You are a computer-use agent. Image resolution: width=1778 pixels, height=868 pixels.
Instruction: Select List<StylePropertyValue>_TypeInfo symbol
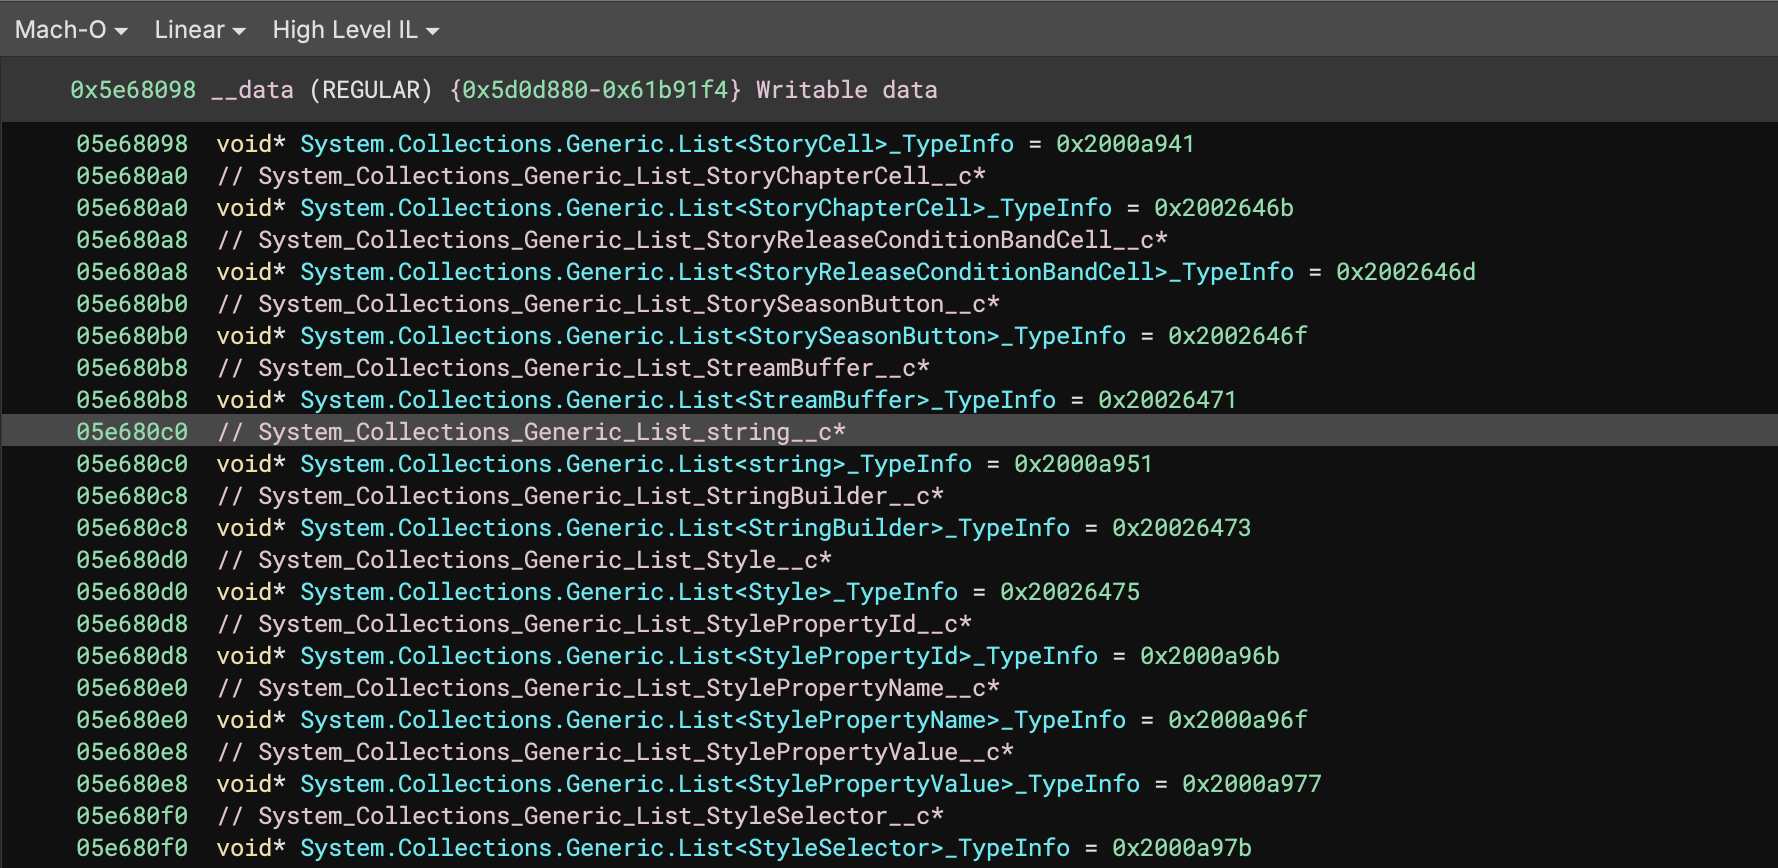pos(720,784)
